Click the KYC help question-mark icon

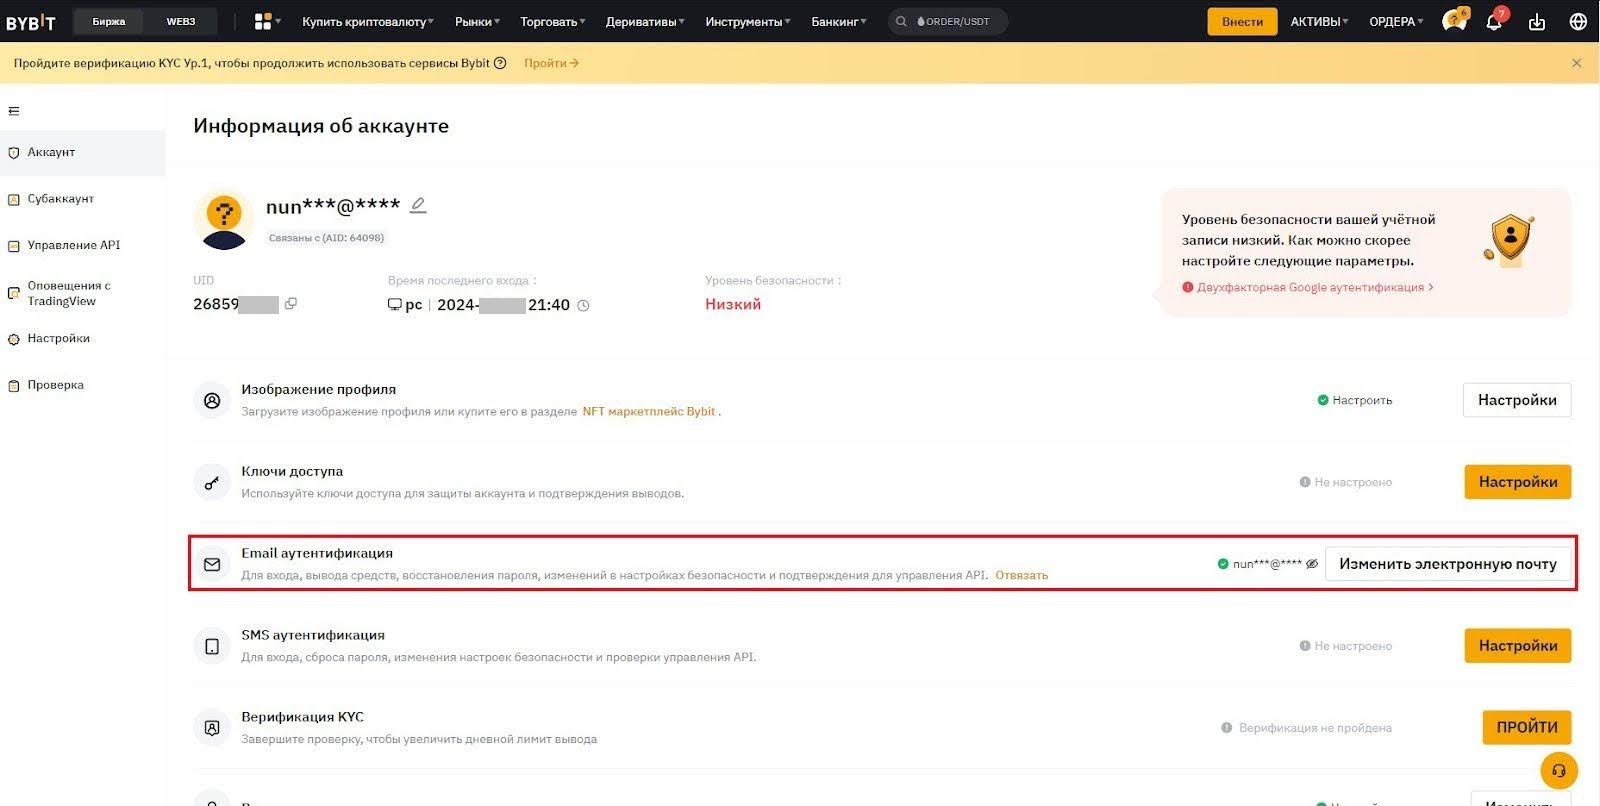(x=500, y=63)
